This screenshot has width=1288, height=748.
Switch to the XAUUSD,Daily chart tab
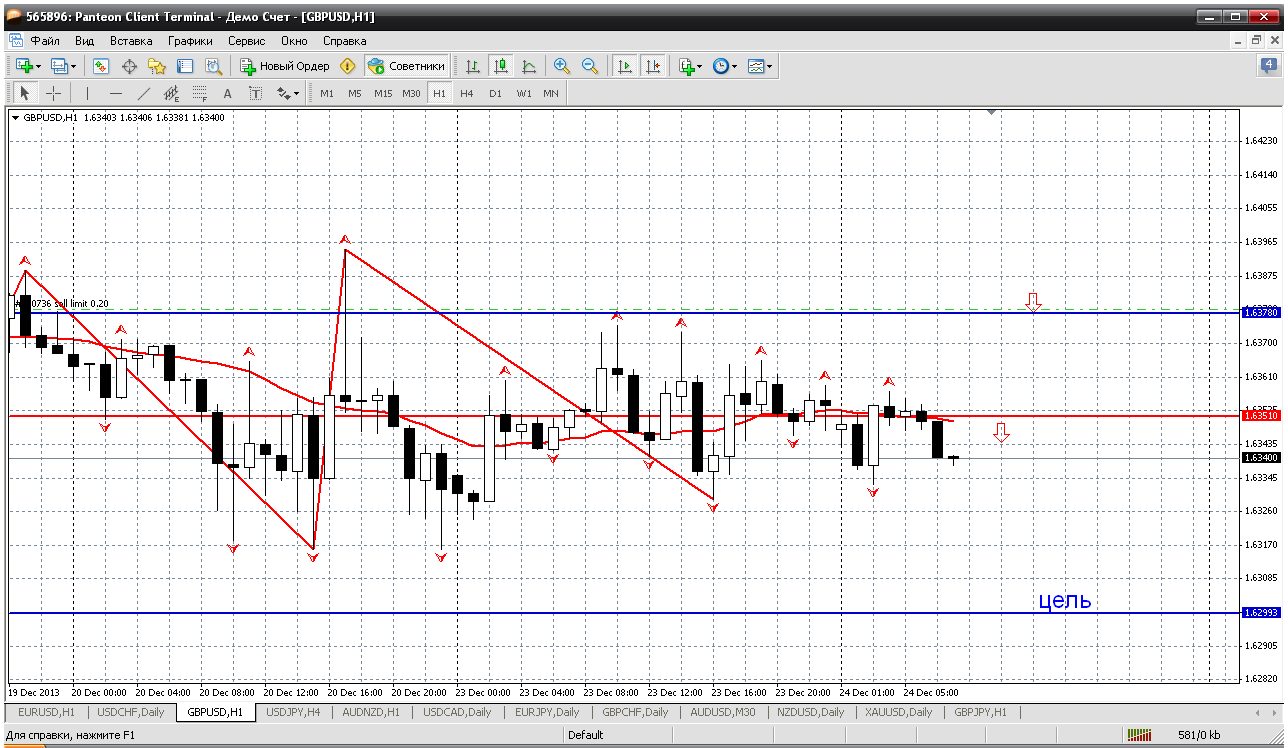898,712
